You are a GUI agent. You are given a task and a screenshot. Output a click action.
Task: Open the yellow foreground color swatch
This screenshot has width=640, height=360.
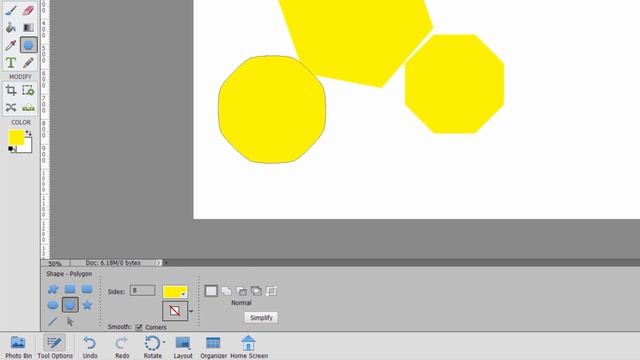pos(16,138)
